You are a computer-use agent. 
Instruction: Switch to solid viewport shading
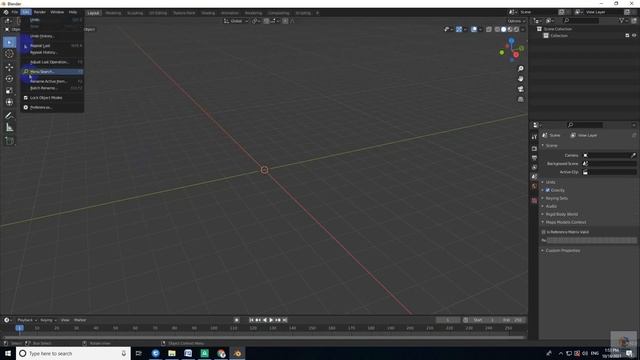pyautogui.click(x=503, y=29)
